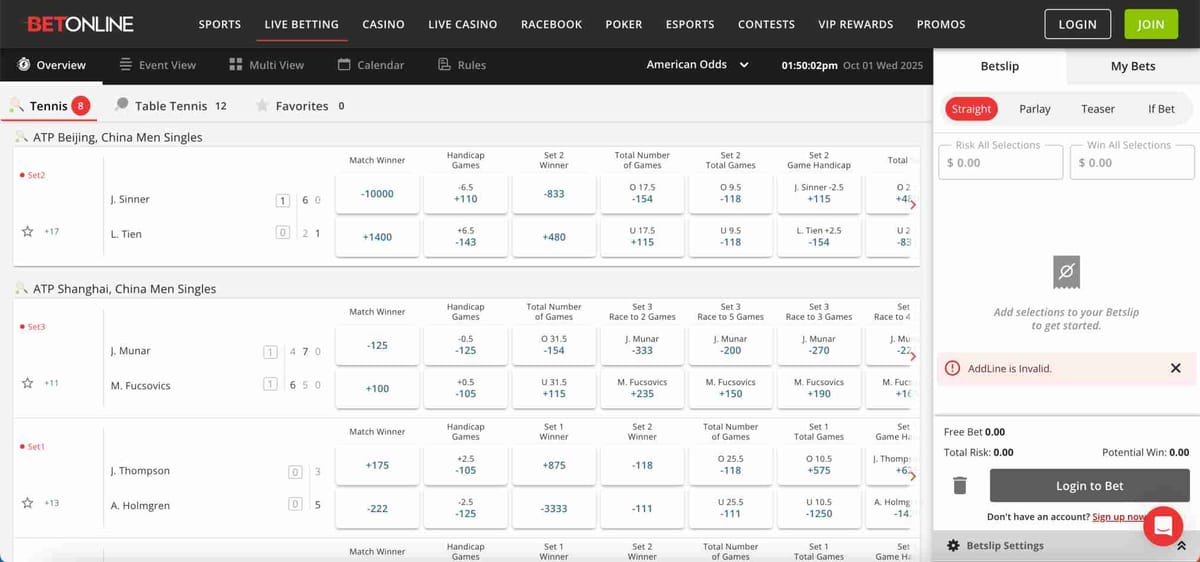Click the Sign up now link
Viewport: 1200px width, 562px height.
[x=1119, y=517]
